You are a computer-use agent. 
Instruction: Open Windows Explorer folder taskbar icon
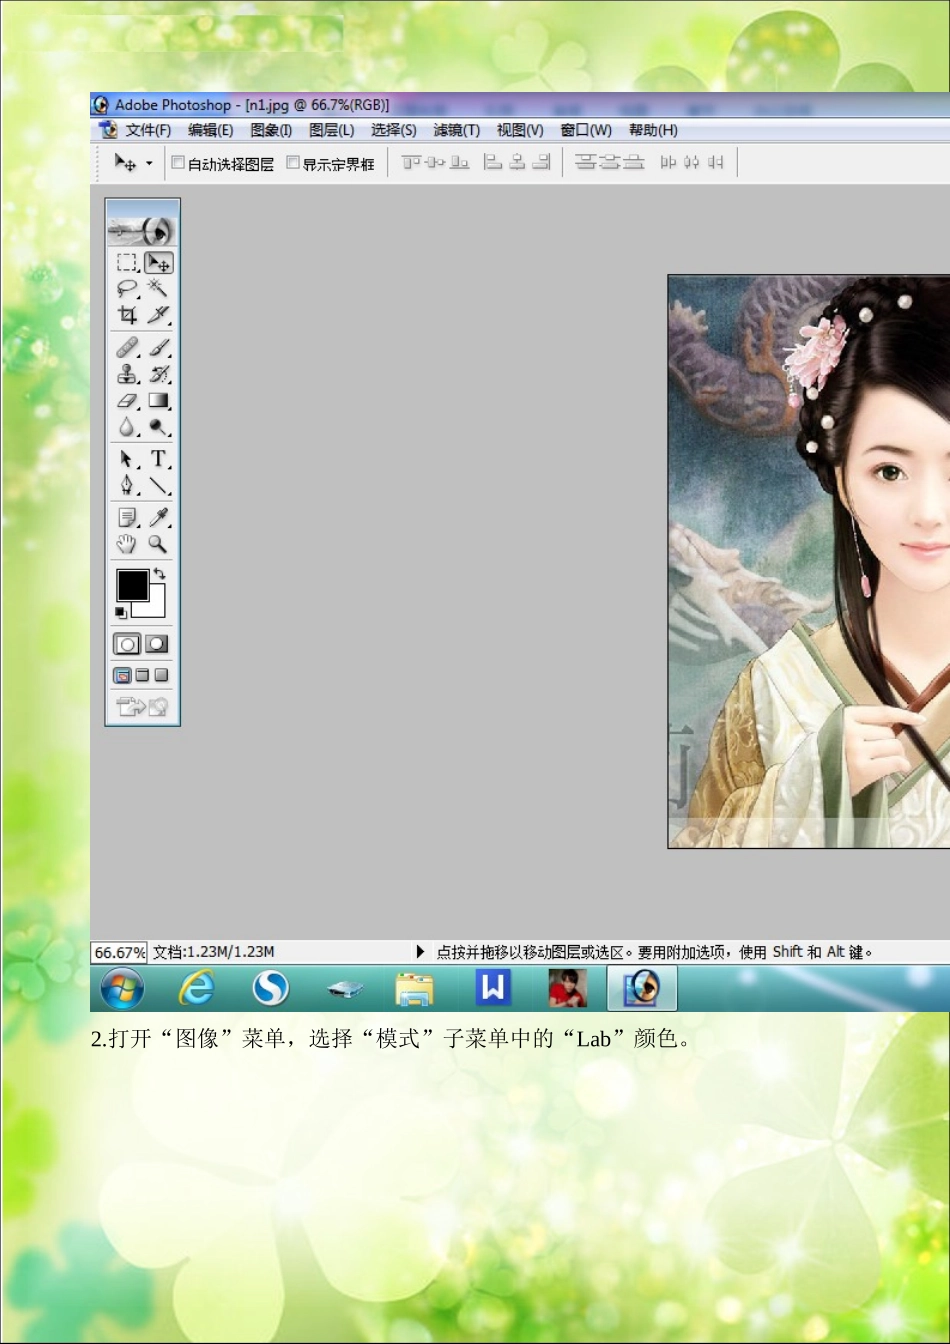click(x=414, y=989)
